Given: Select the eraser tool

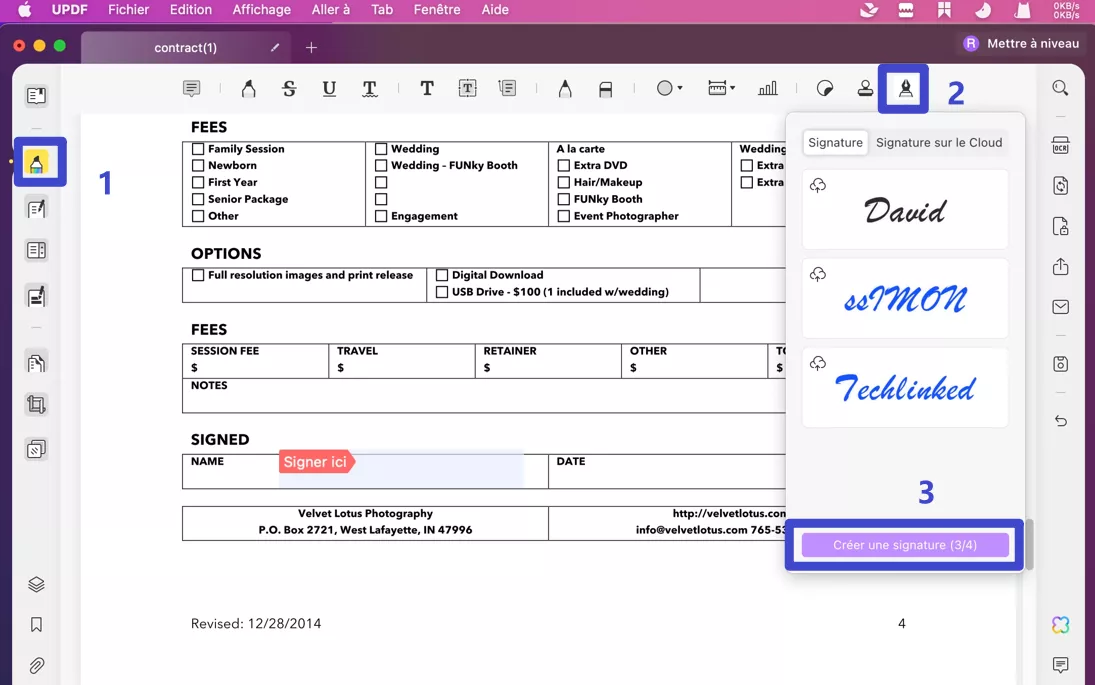Looking at the screenshot, I should pos(605,88).
